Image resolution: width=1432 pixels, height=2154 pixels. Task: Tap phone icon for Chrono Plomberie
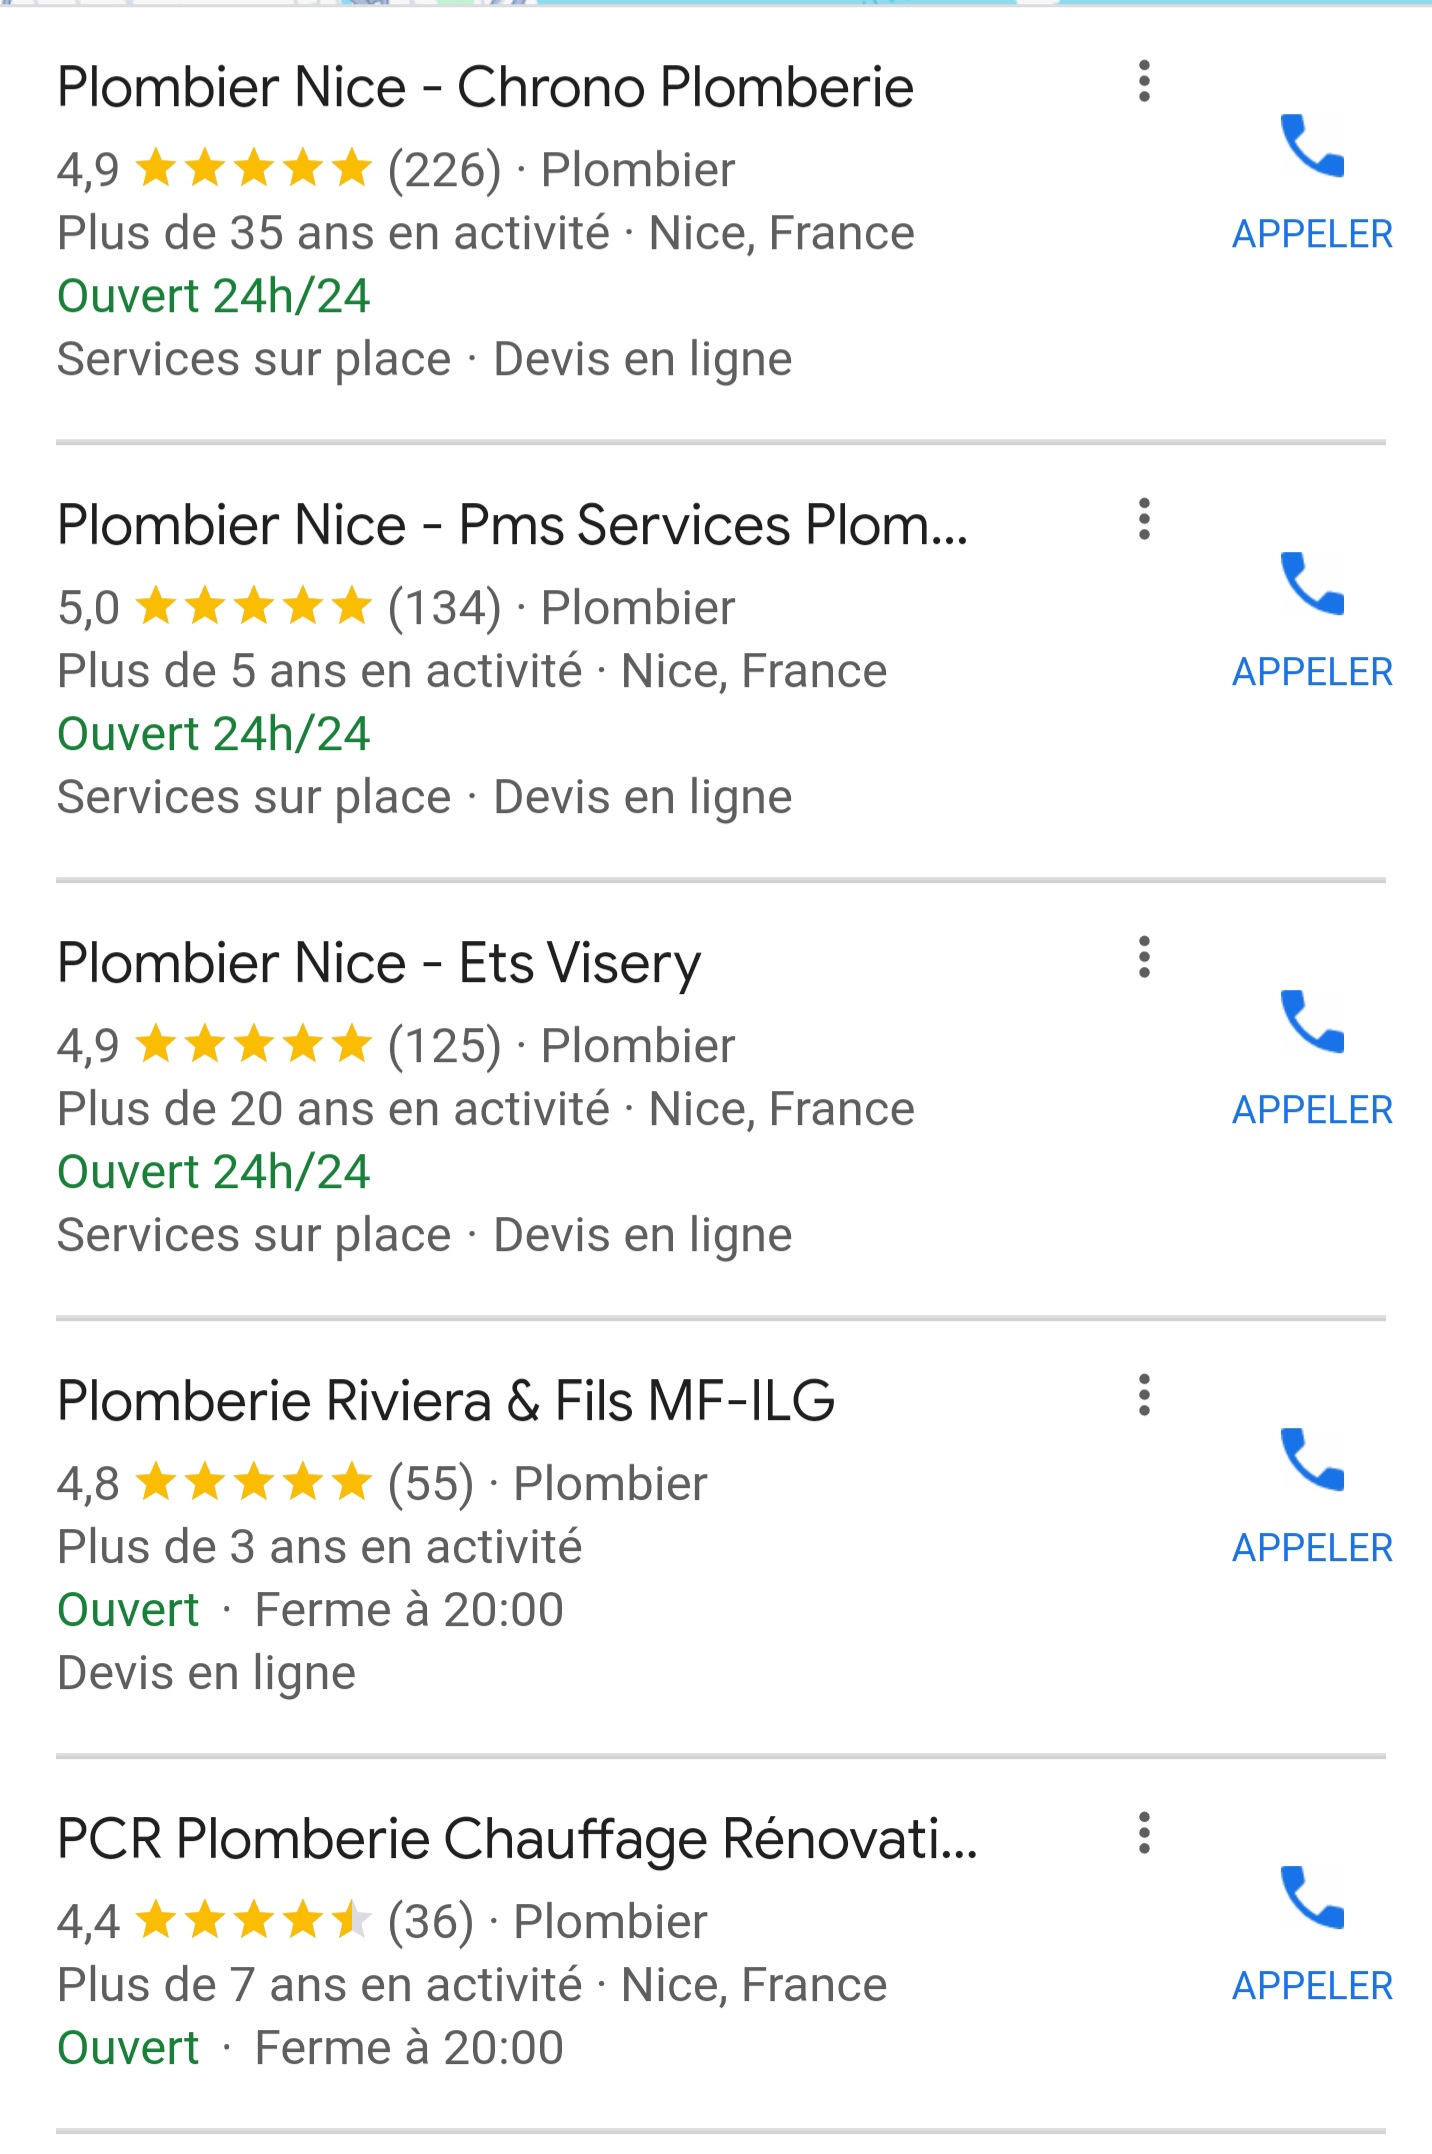1312,147
